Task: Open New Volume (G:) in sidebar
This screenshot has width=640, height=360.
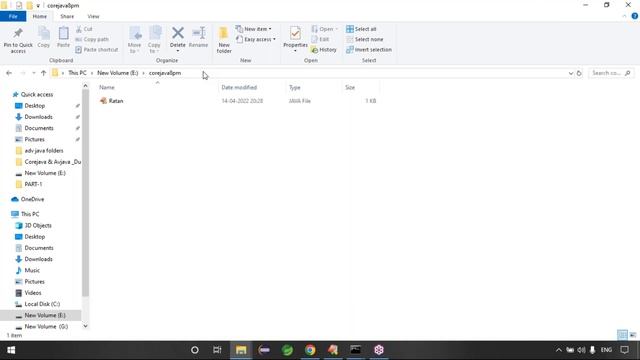Action: click(x=46, y=327)
